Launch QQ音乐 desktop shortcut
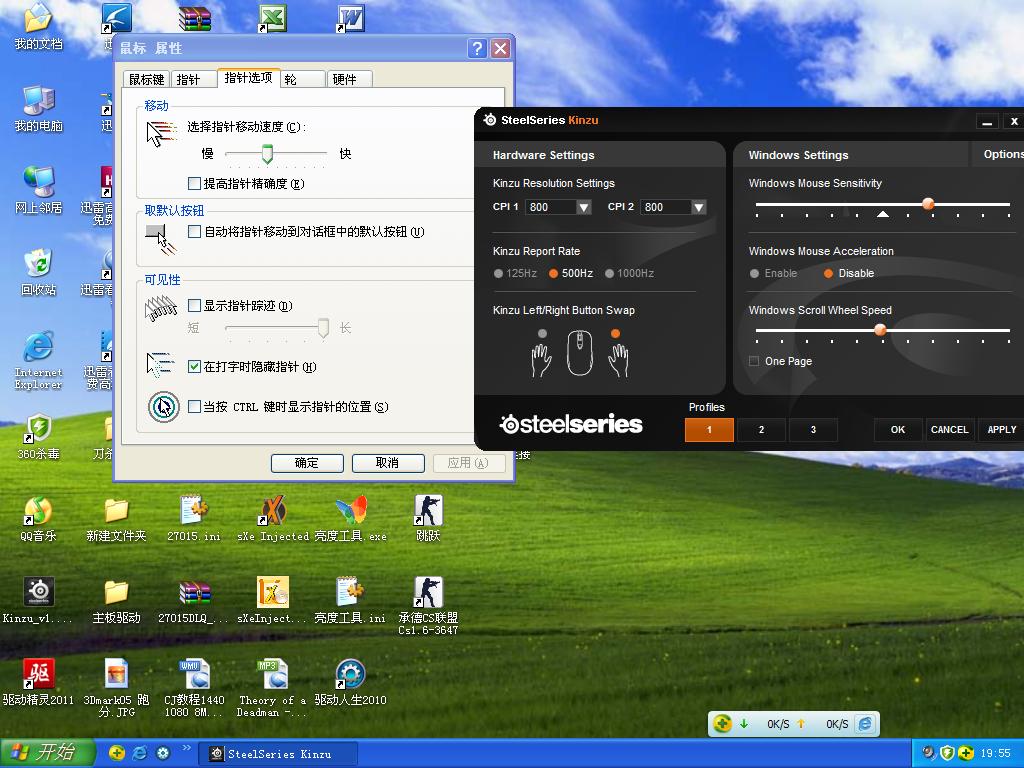This screenshot has width=1024, height=768. (38, 519)
